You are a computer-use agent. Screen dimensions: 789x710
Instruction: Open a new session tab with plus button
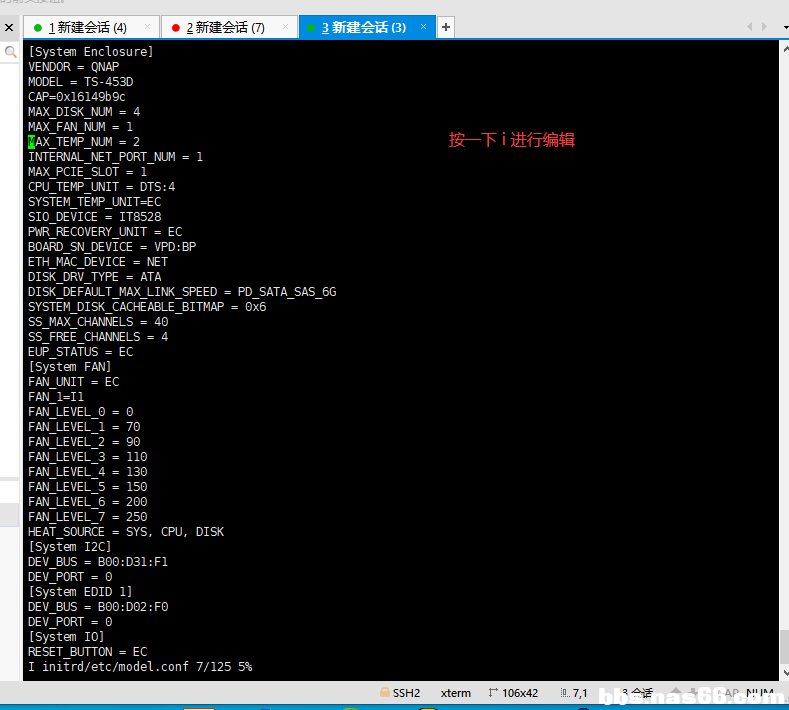[x=446, y=27]
